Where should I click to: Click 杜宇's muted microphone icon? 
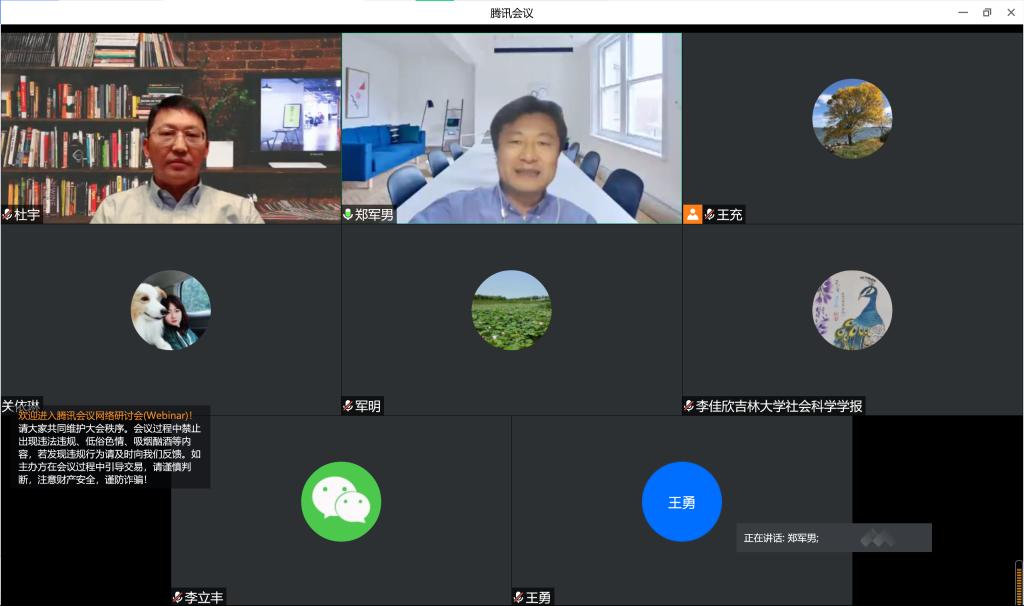[x=8, y=215]
